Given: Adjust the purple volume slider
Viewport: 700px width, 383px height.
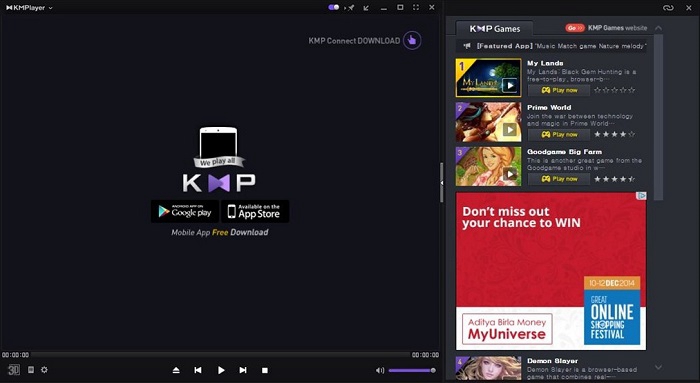Looking at the screenshot, I should (412, 370).
